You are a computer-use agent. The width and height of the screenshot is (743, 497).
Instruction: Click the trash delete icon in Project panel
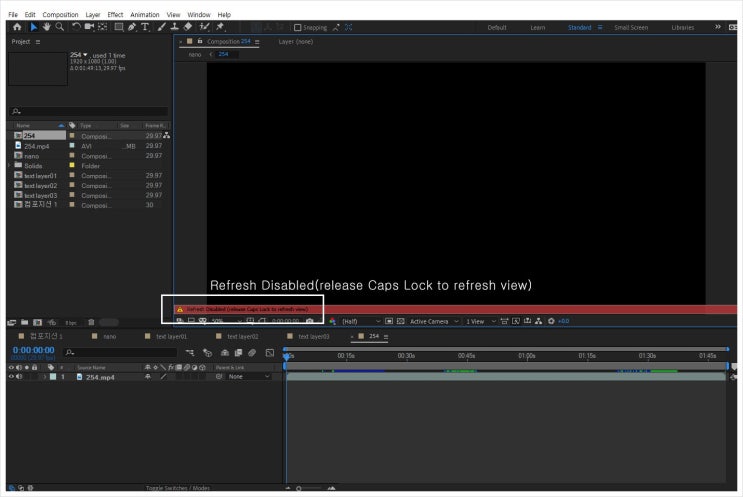coord(91,322)
